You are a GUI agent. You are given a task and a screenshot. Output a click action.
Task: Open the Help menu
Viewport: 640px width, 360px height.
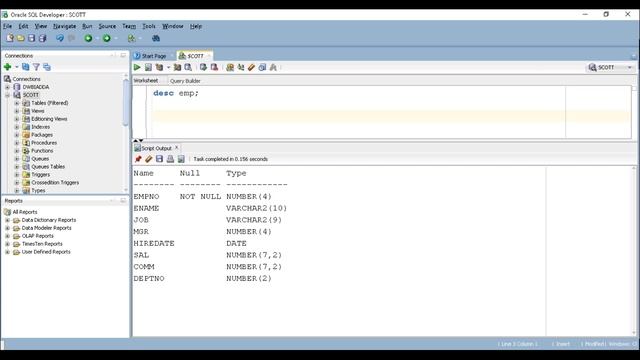coord(196,26)
